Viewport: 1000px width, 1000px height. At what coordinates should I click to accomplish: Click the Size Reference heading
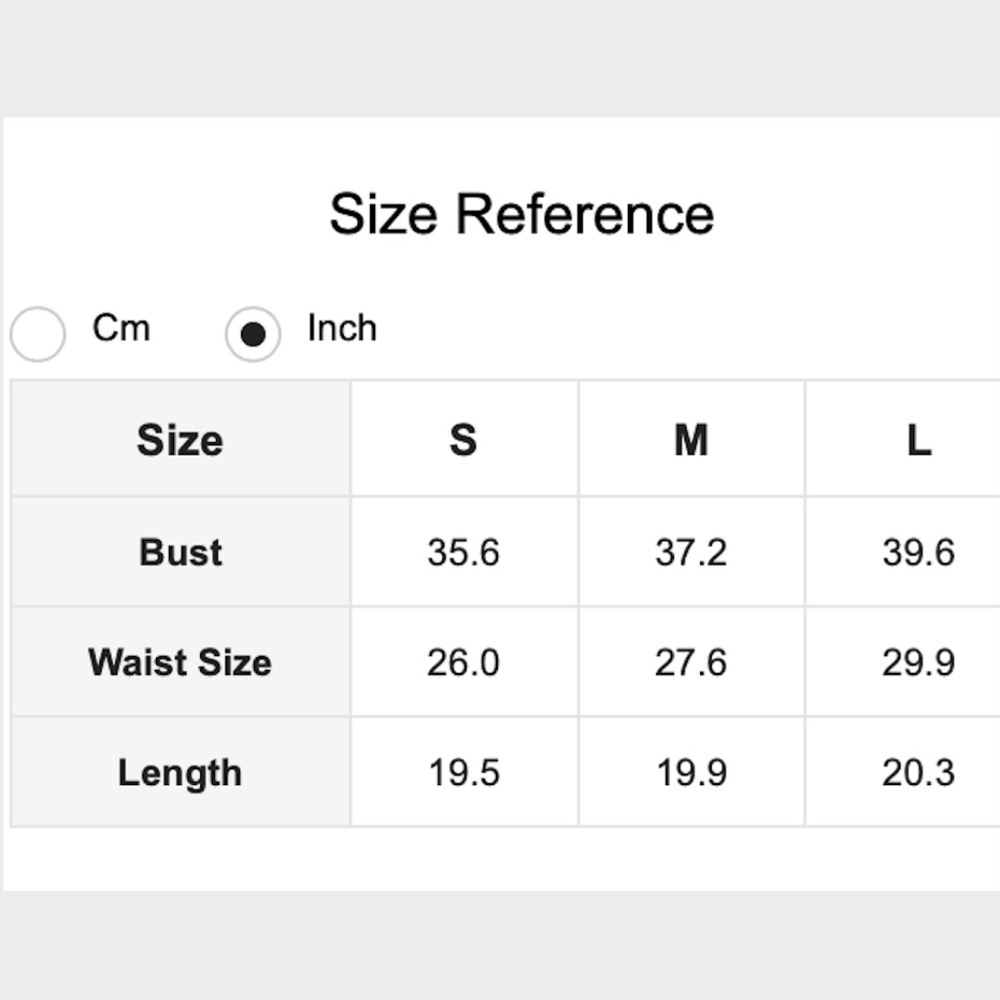click(x=521, y=214)
